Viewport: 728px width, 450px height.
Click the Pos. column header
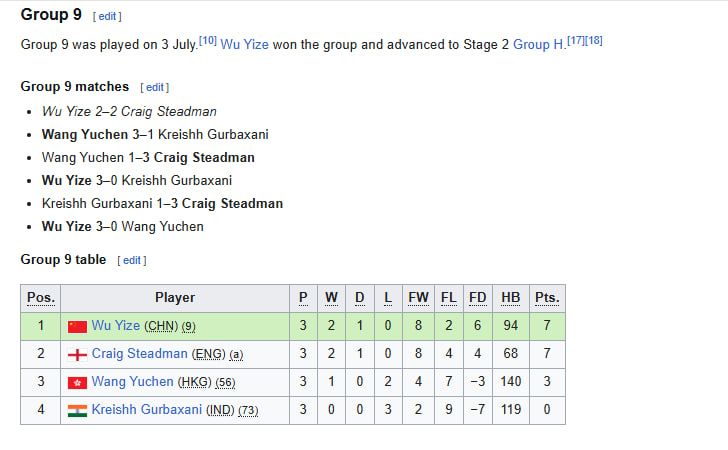click(x=41, y=298)
